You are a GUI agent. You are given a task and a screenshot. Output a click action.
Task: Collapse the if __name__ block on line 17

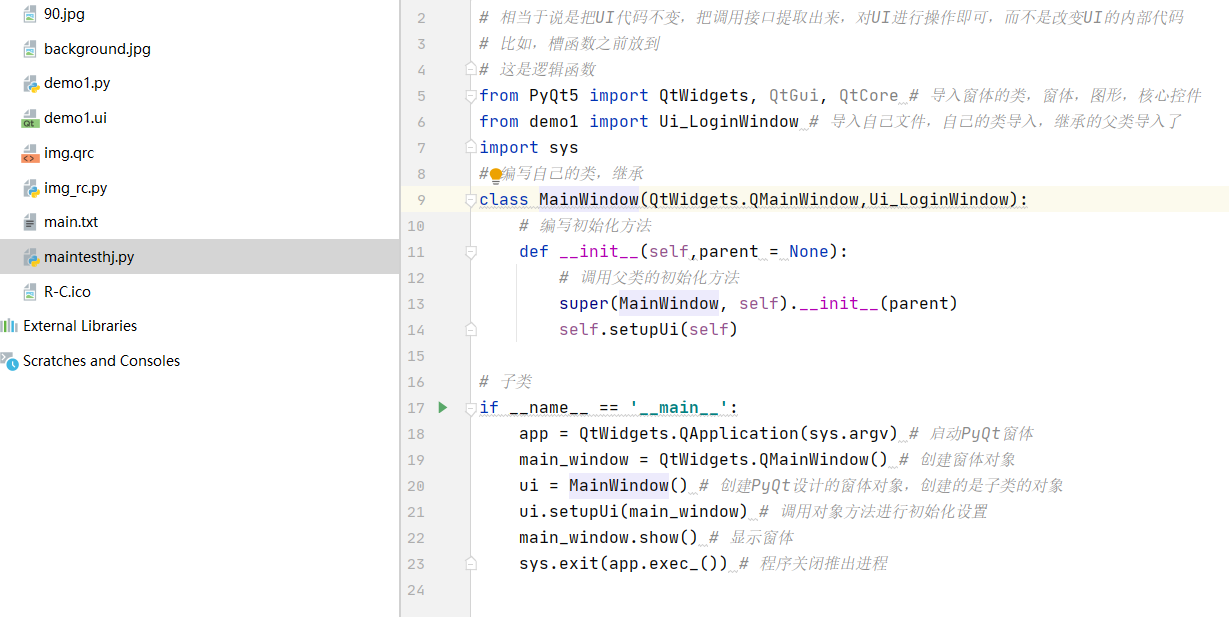471,407
